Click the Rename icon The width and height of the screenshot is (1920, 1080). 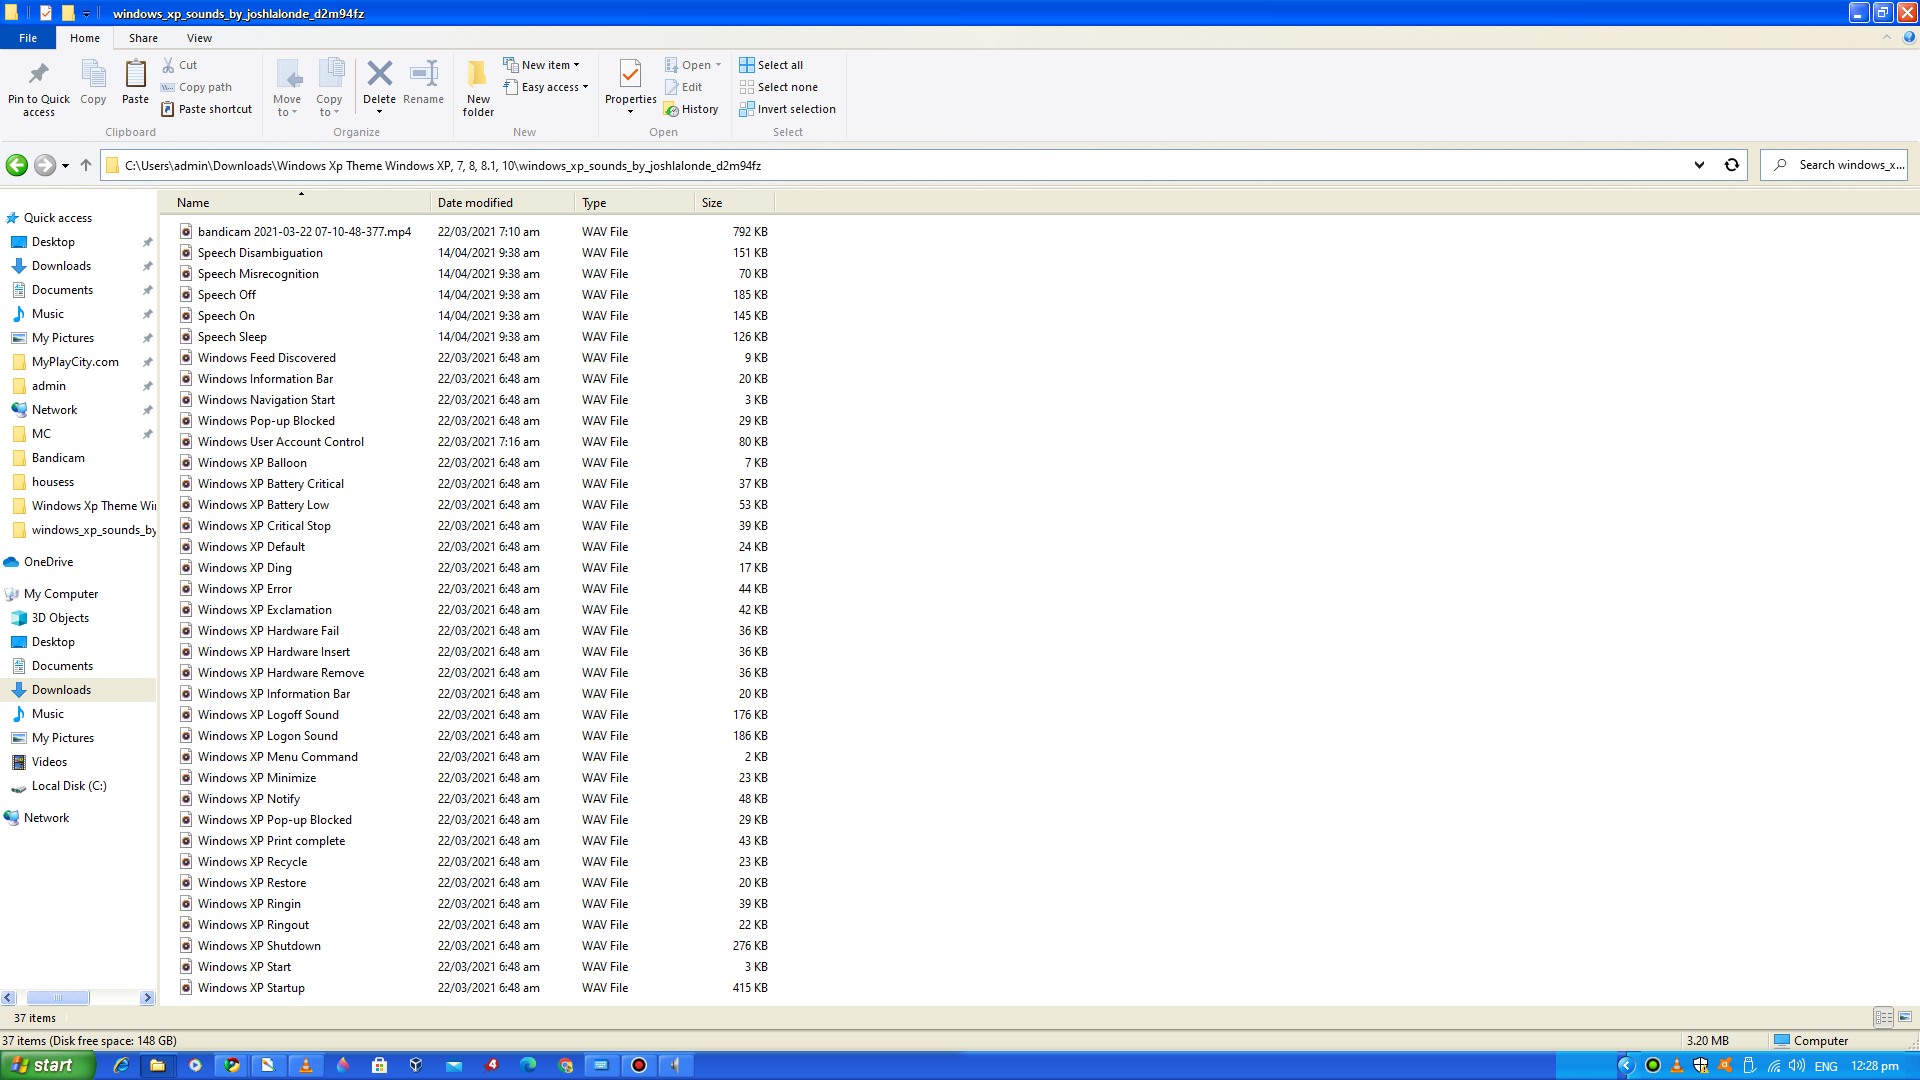point(423,75)
